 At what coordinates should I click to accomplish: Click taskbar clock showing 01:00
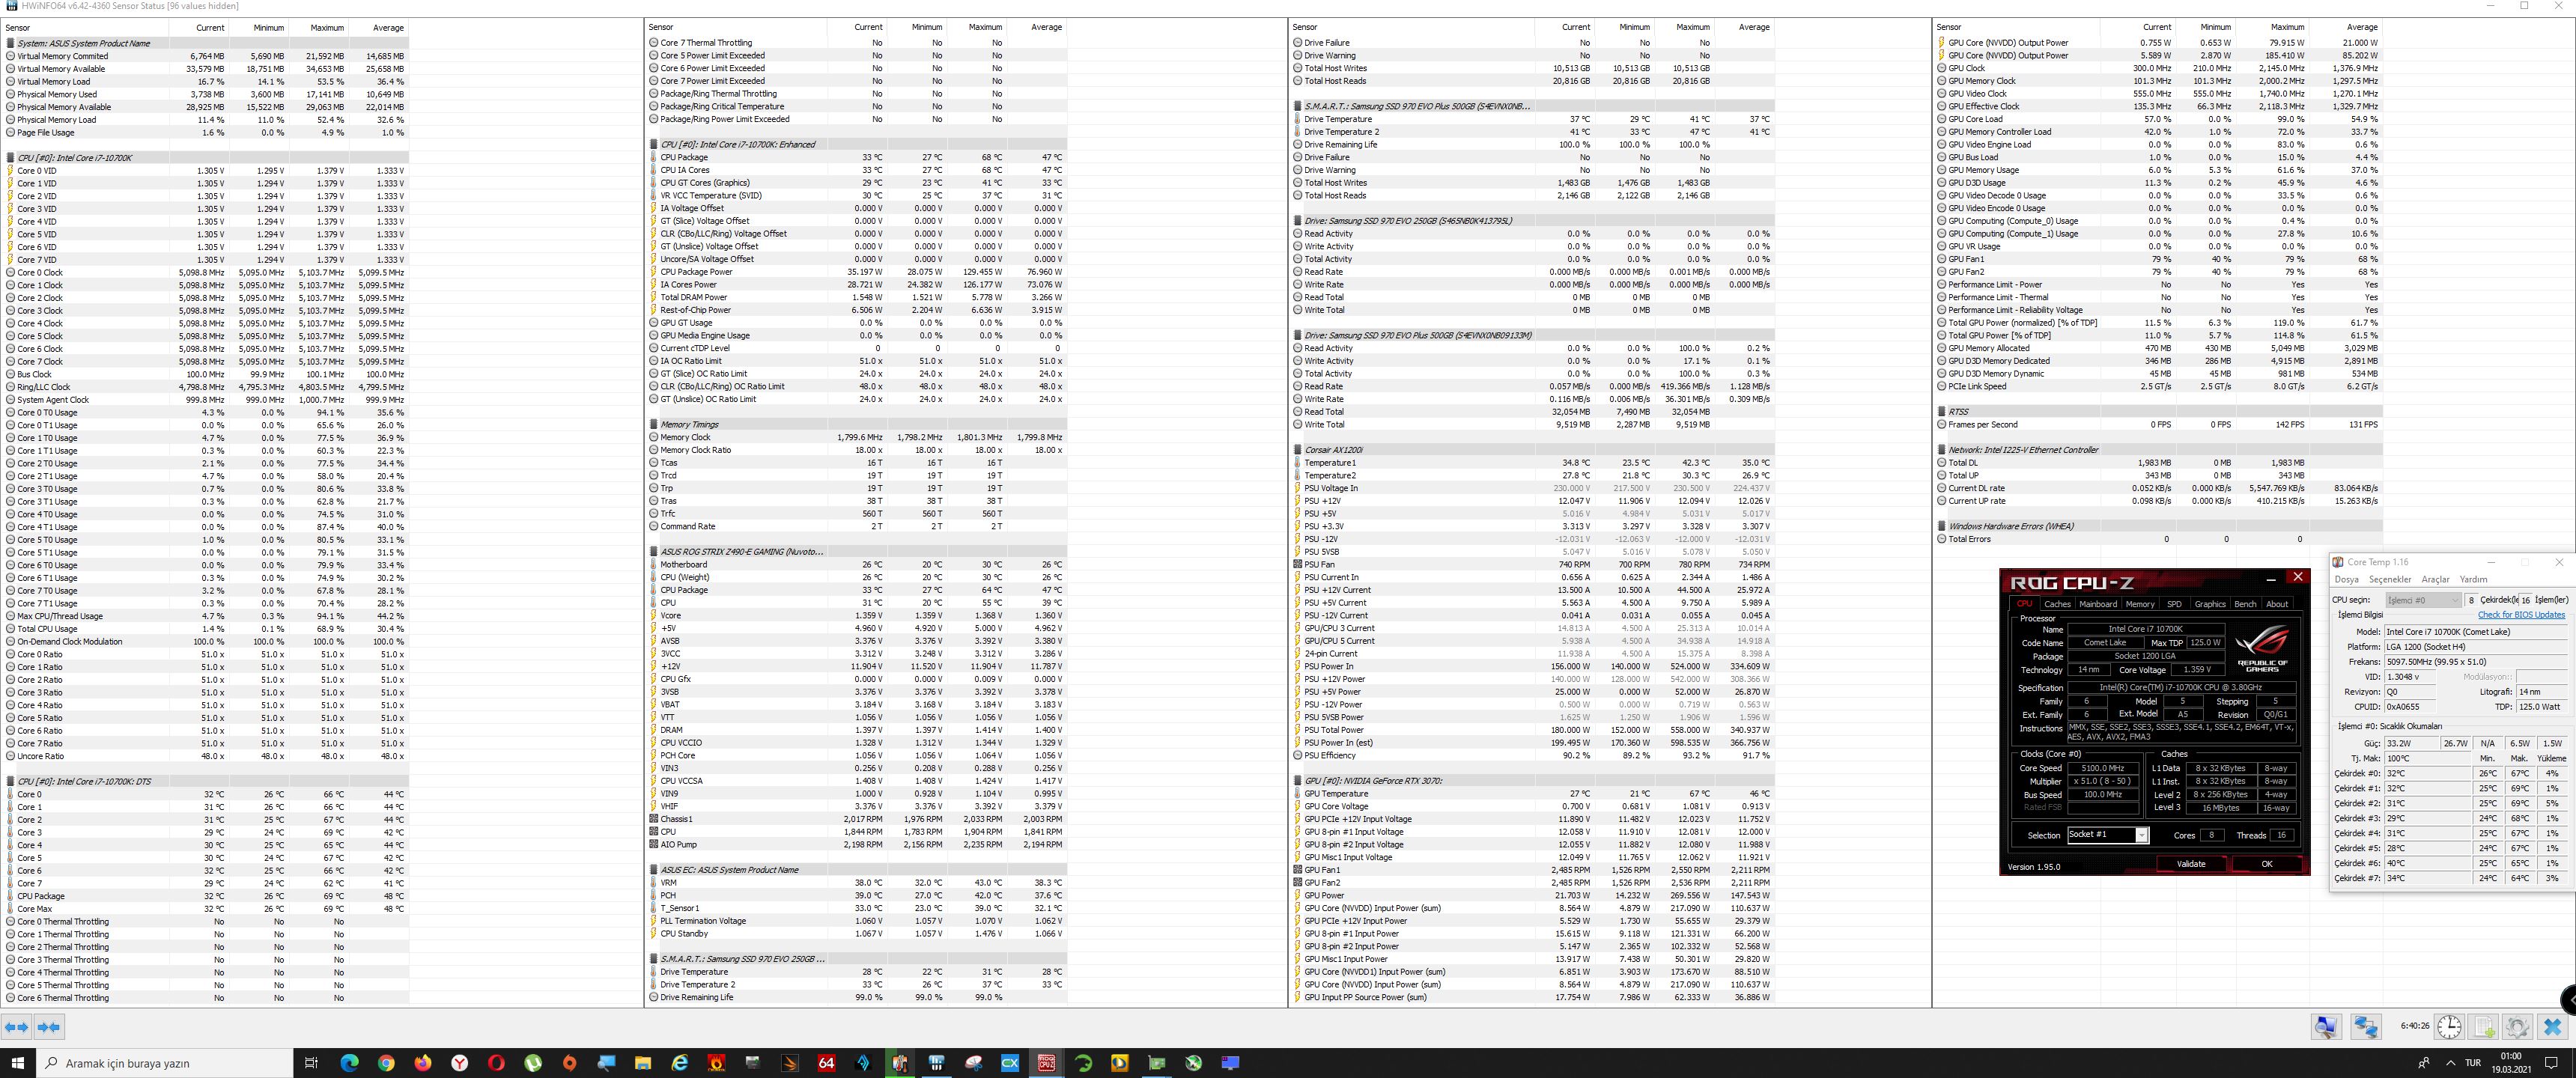click(2511, 1063)
